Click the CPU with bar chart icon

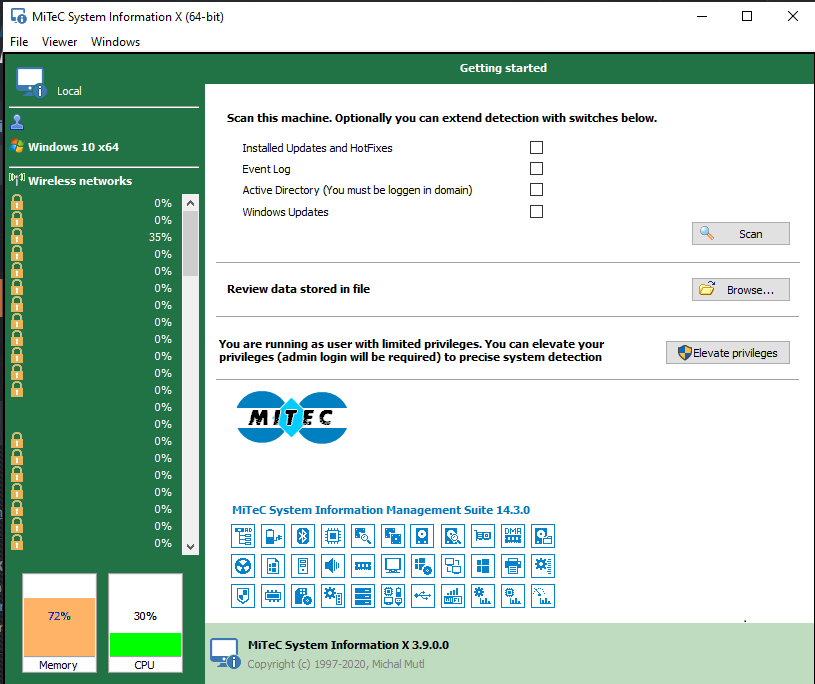click(x=513, y=596)
